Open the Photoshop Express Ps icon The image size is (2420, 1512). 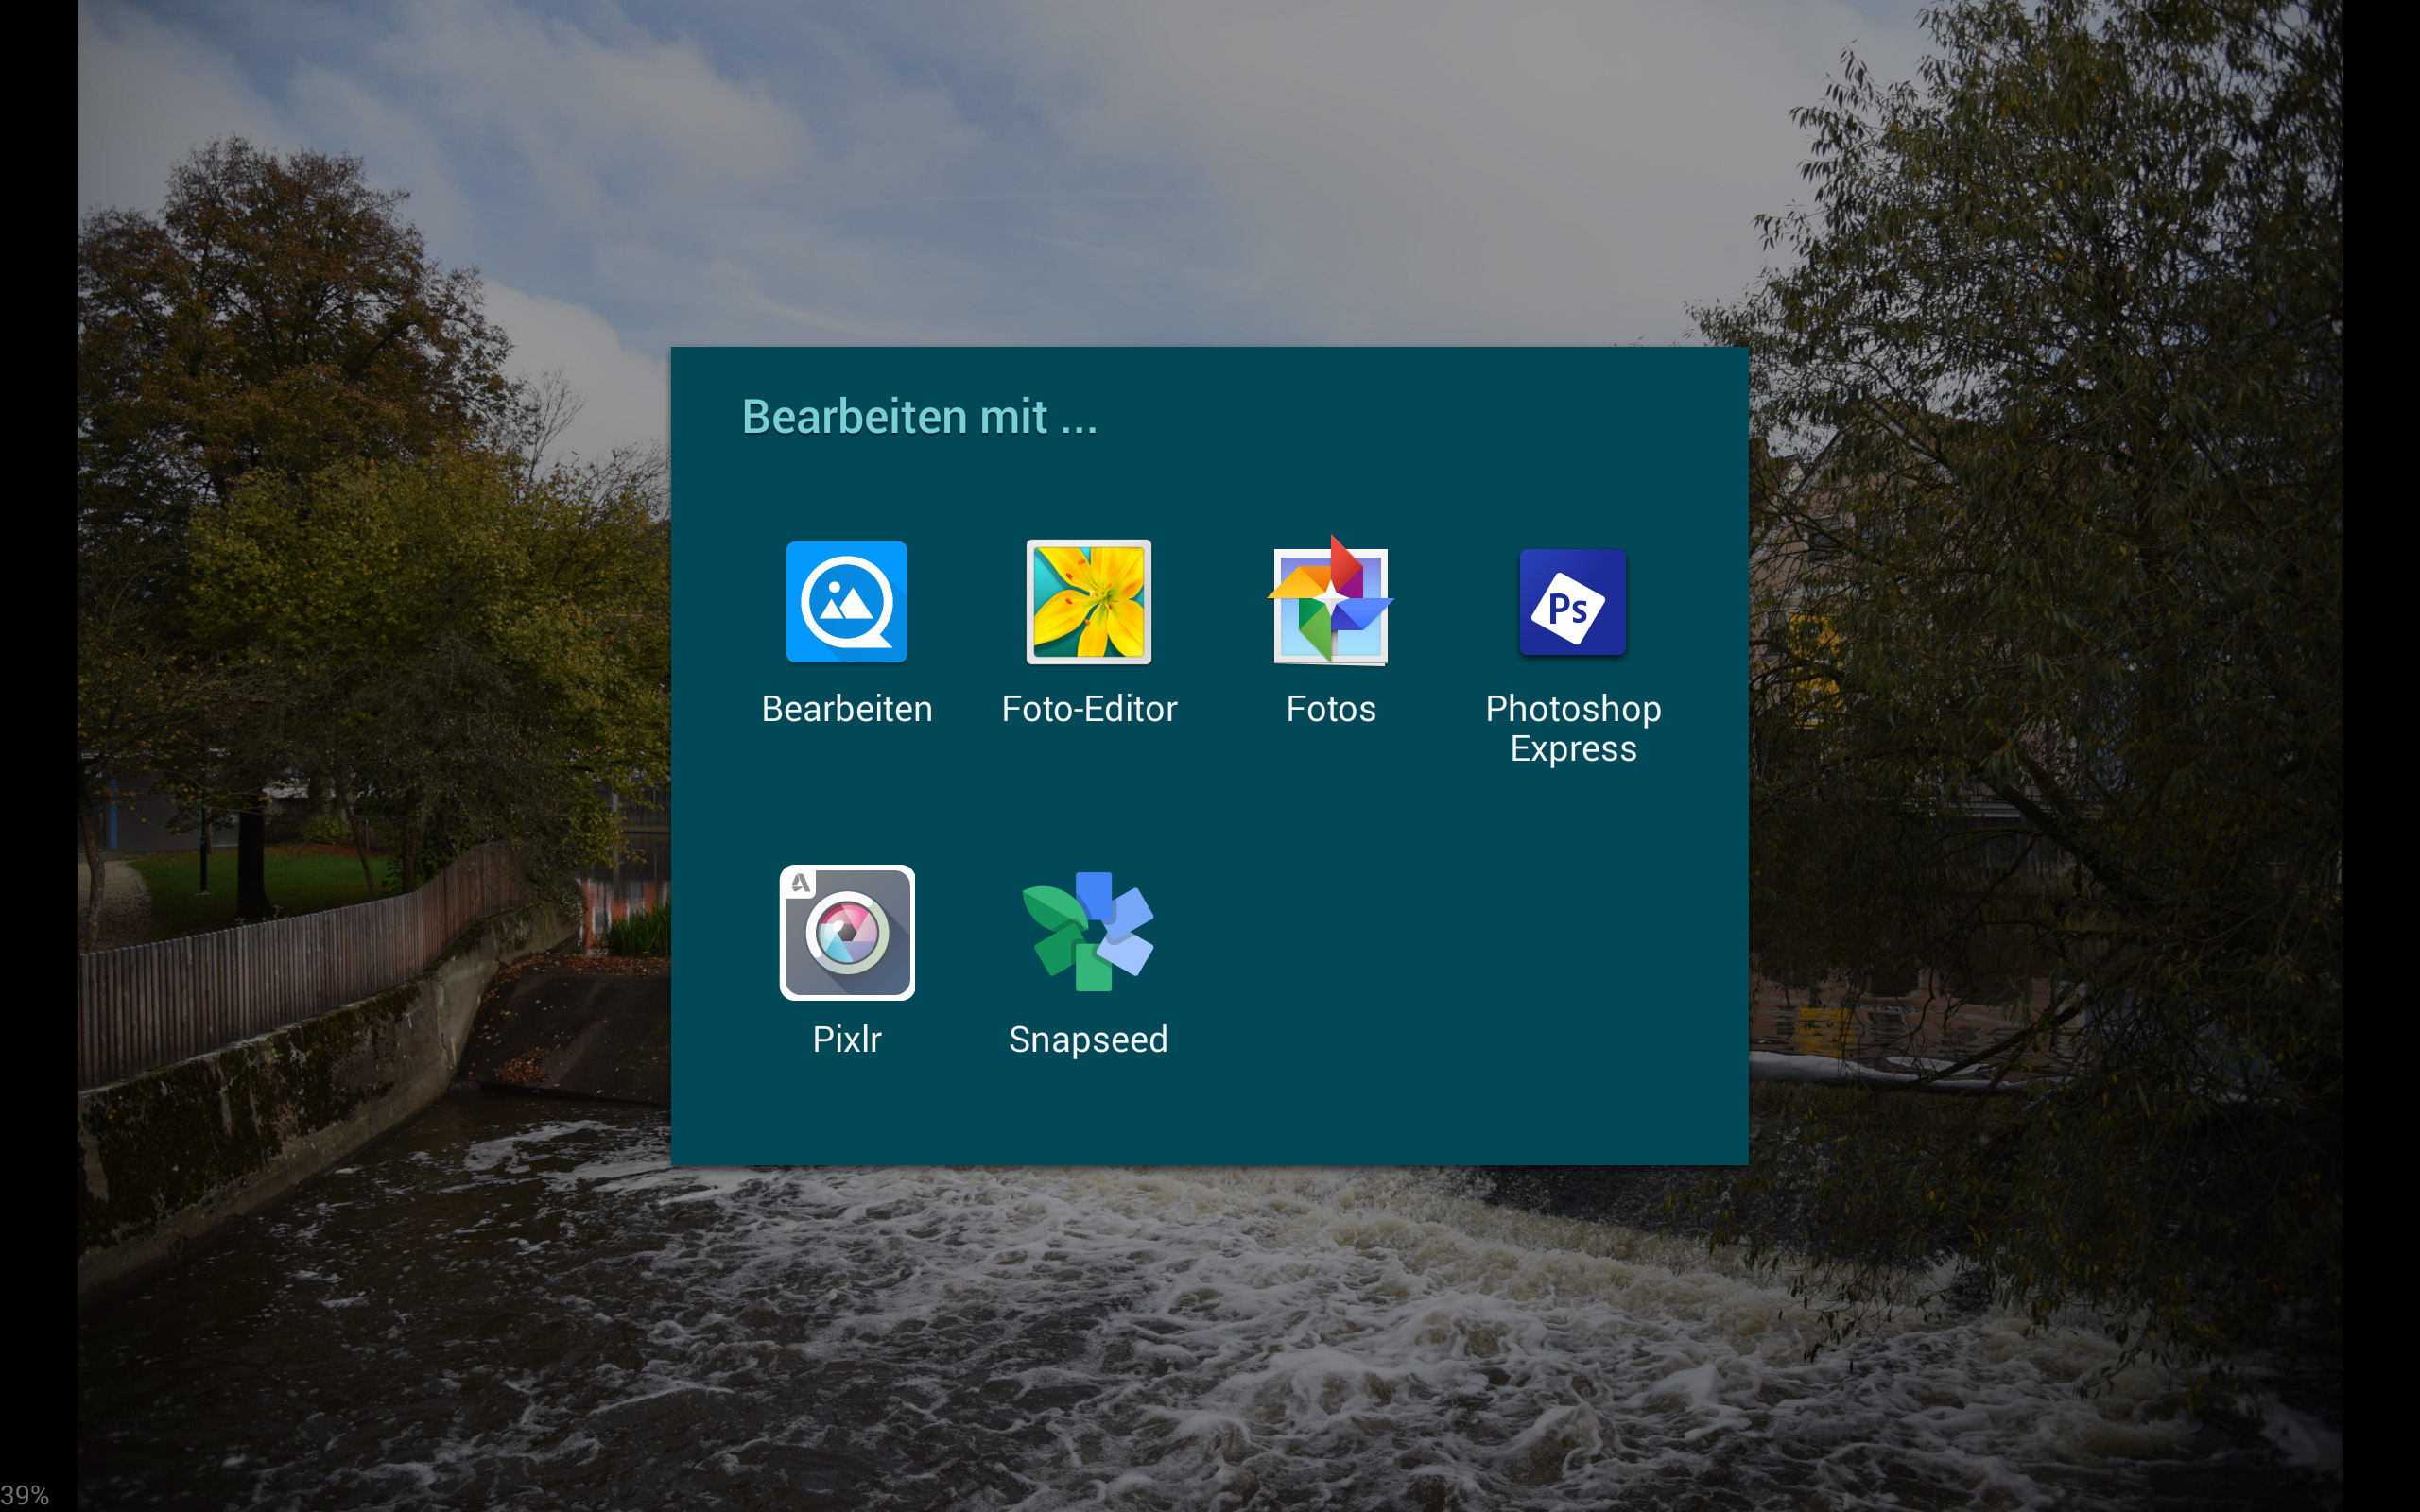(1572, 602)
